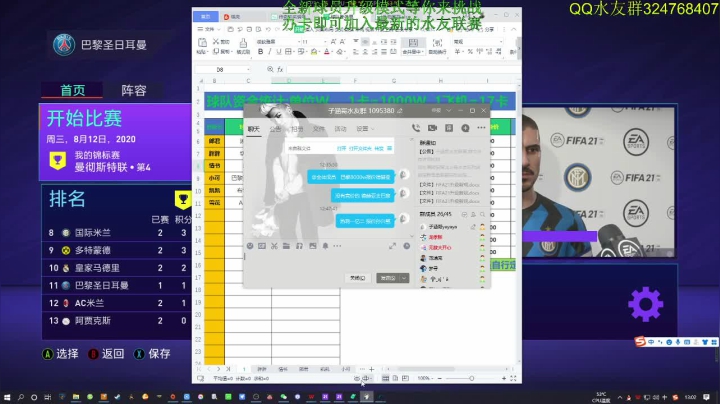Viewport: 720px width, 404px height.
Task: Click the send file folder icon in QQ chat
Action: tap(287, 246)
